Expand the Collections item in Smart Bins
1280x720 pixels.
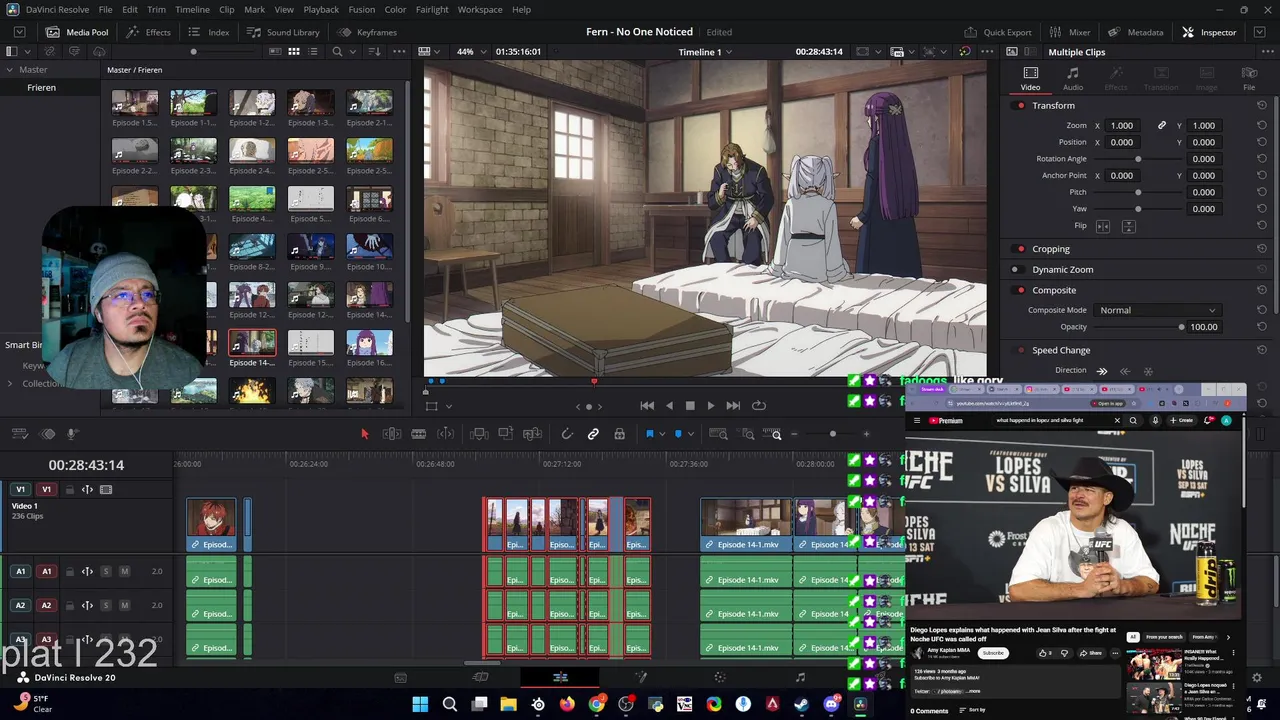tap(10, 383)
